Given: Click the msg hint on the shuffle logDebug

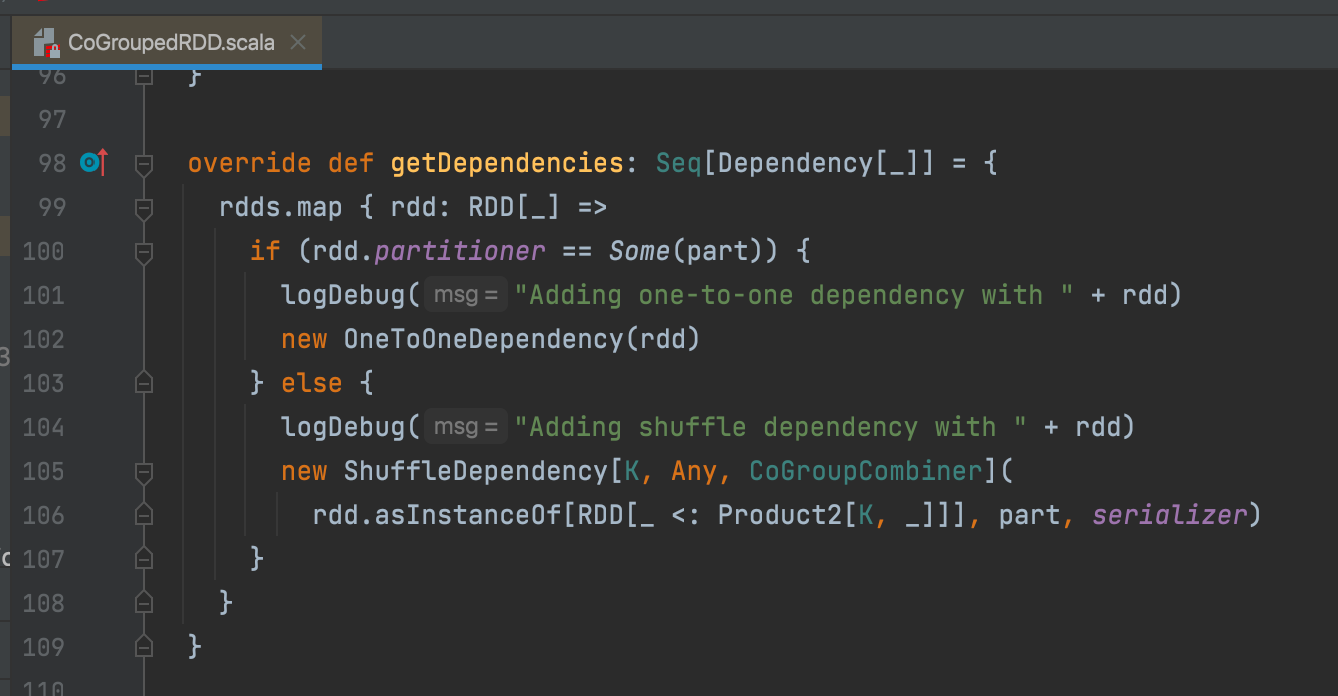Looking at the screenshot, I should click(465, 427).
